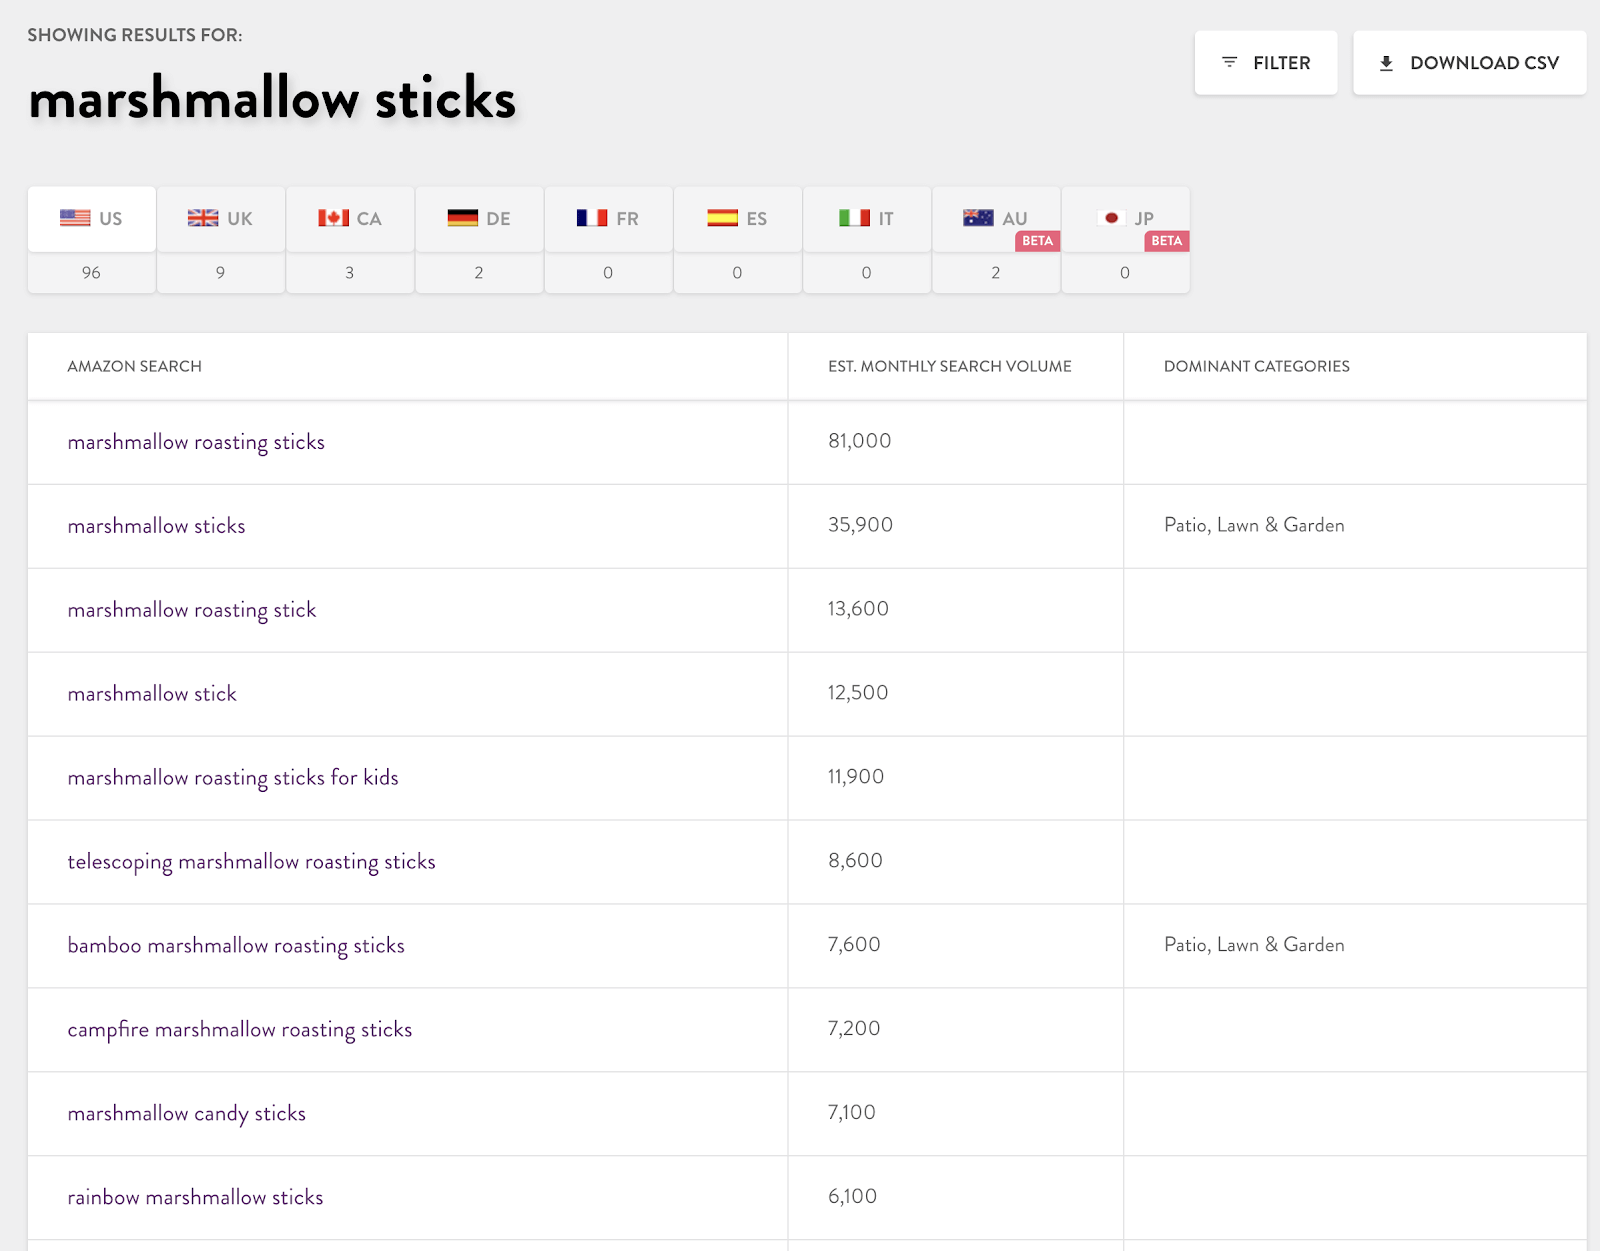Select the US marketplace tab
This screenshot has height=1251, width=1600.
91,219
